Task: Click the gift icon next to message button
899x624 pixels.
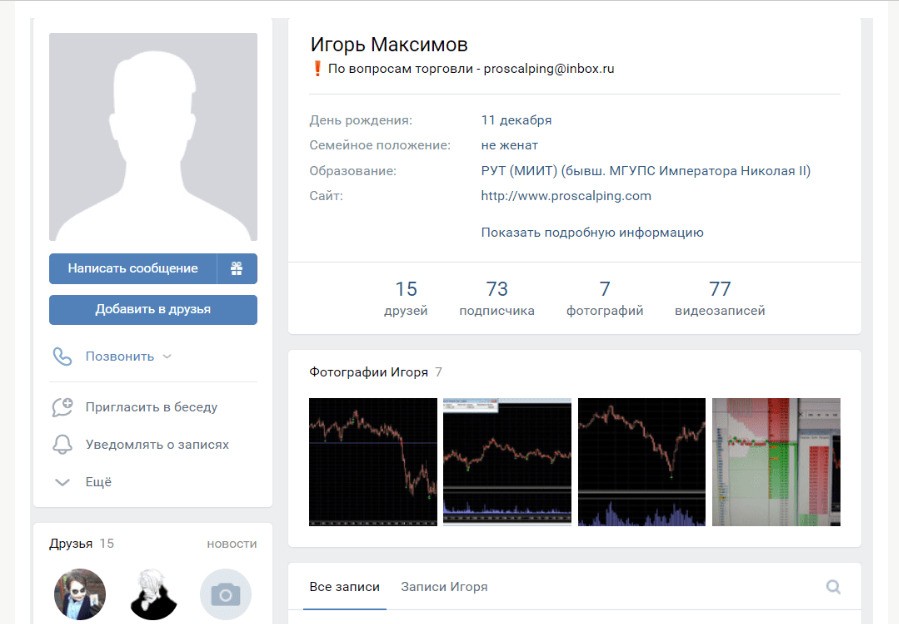Action: click(237, 268)
